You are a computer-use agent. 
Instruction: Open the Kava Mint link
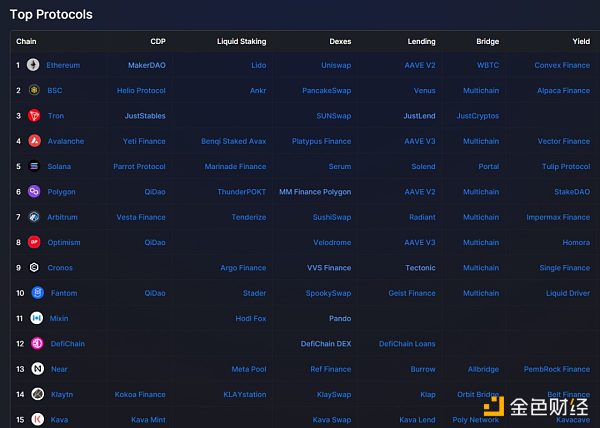coord(148,420)
